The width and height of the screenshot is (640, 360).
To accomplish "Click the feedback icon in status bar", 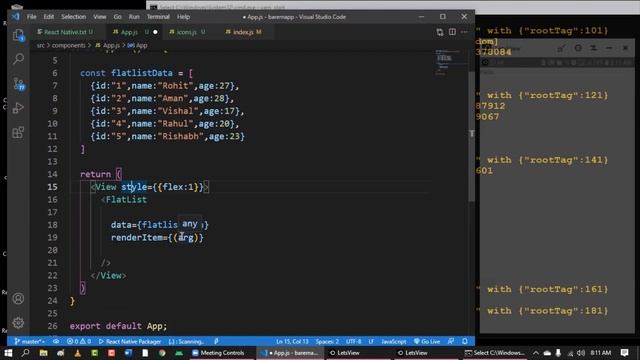I will tap(451, 341).
